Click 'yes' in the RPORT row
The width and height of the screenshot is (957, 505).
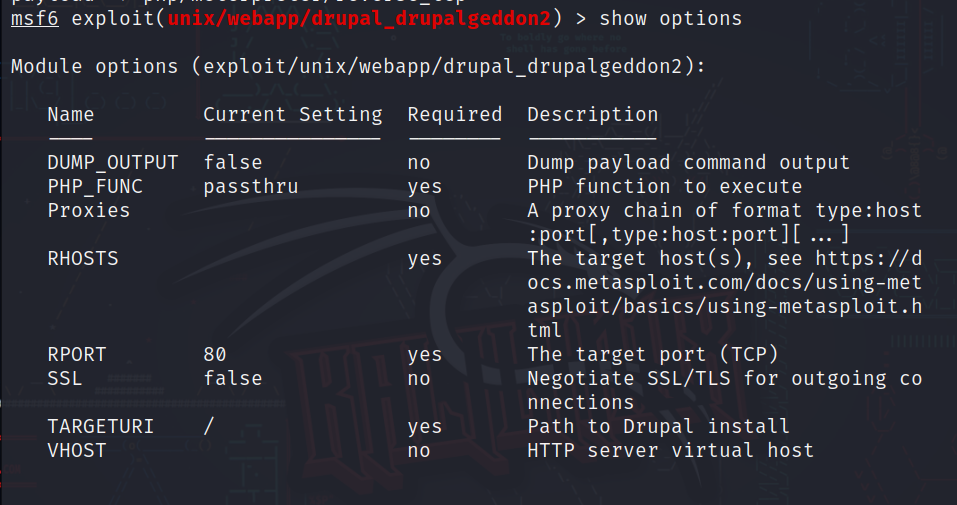(x=425, y=355)
